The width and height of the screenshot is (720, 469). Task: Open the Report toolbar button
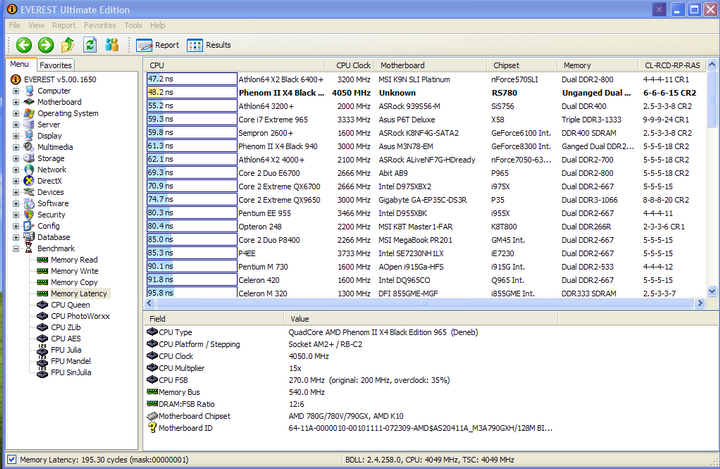158,45
